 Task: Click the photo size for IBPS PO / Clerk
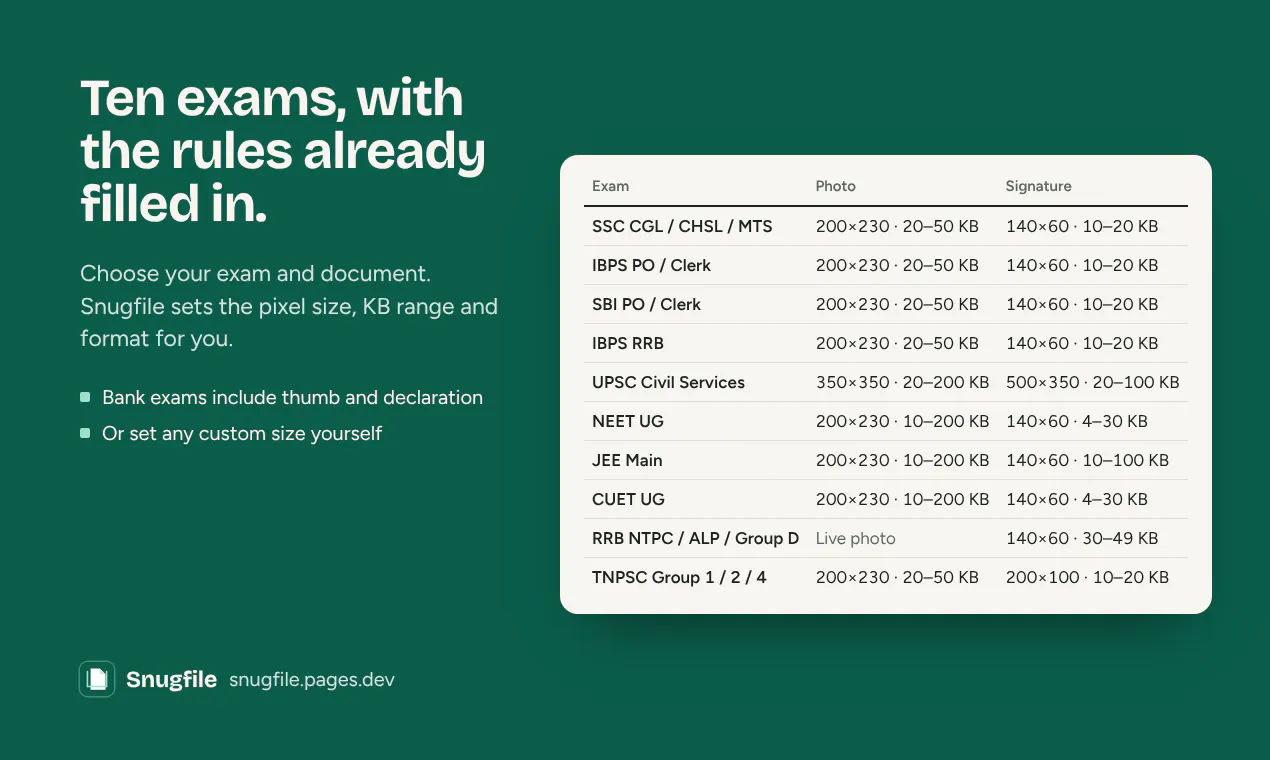pyautogui.click(x=897, y=265)
